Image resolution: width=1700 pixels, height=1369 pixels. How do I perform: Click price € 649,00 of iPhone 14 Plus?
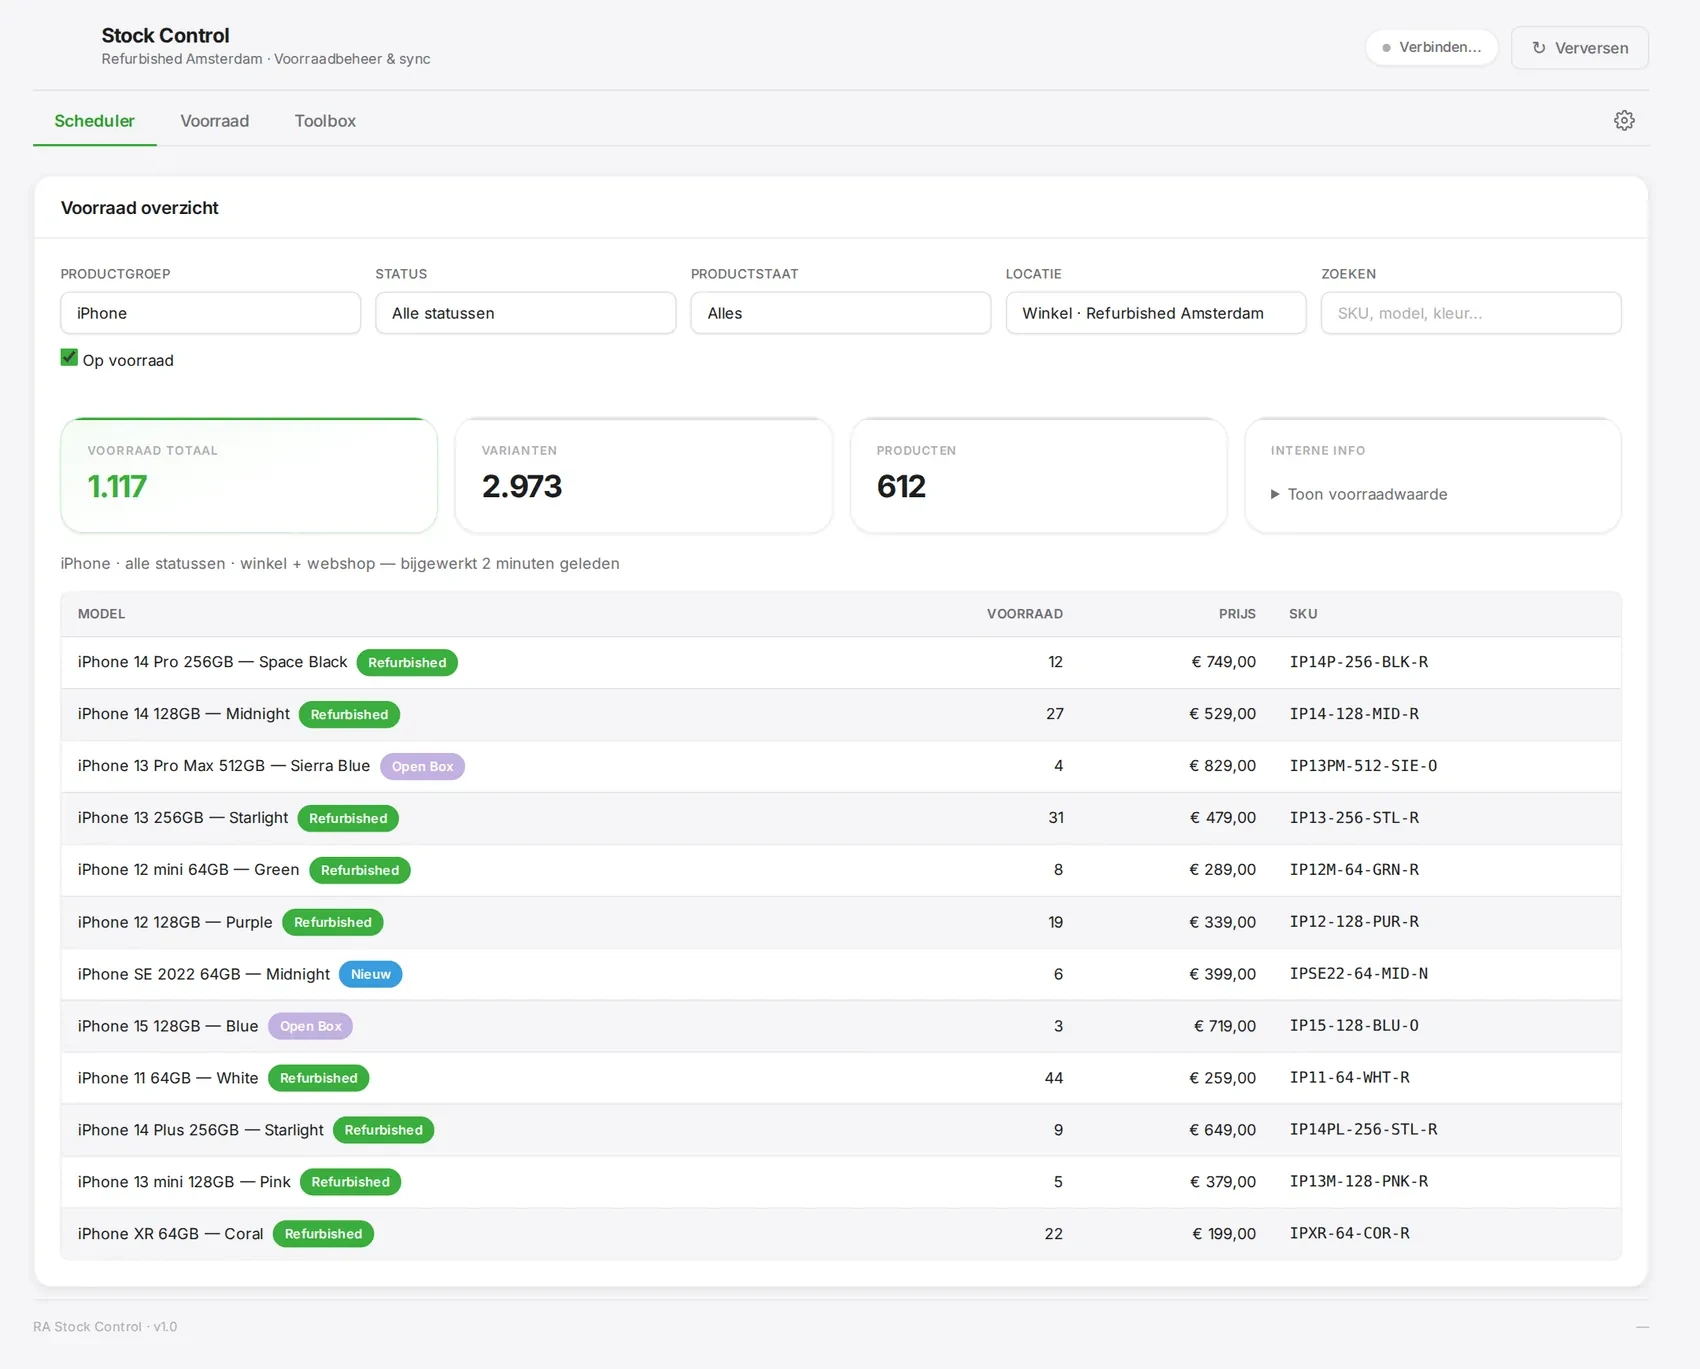coord(1222,1130)
